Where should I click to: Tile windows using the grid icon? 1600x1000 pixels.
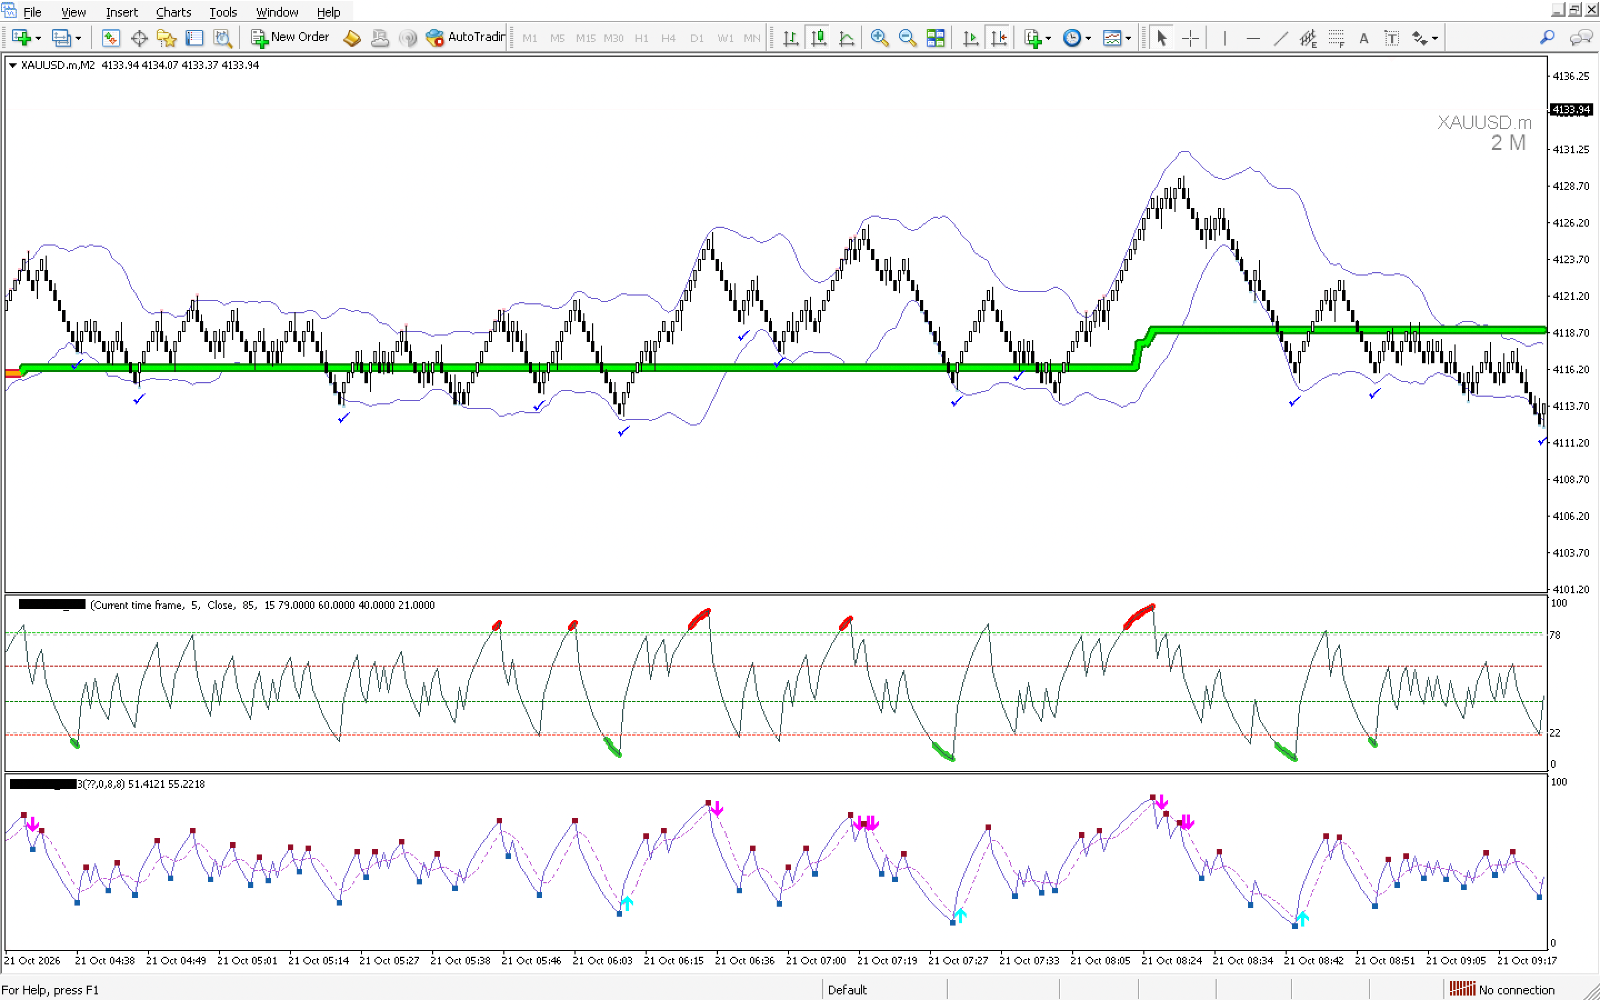coord(936,38)
